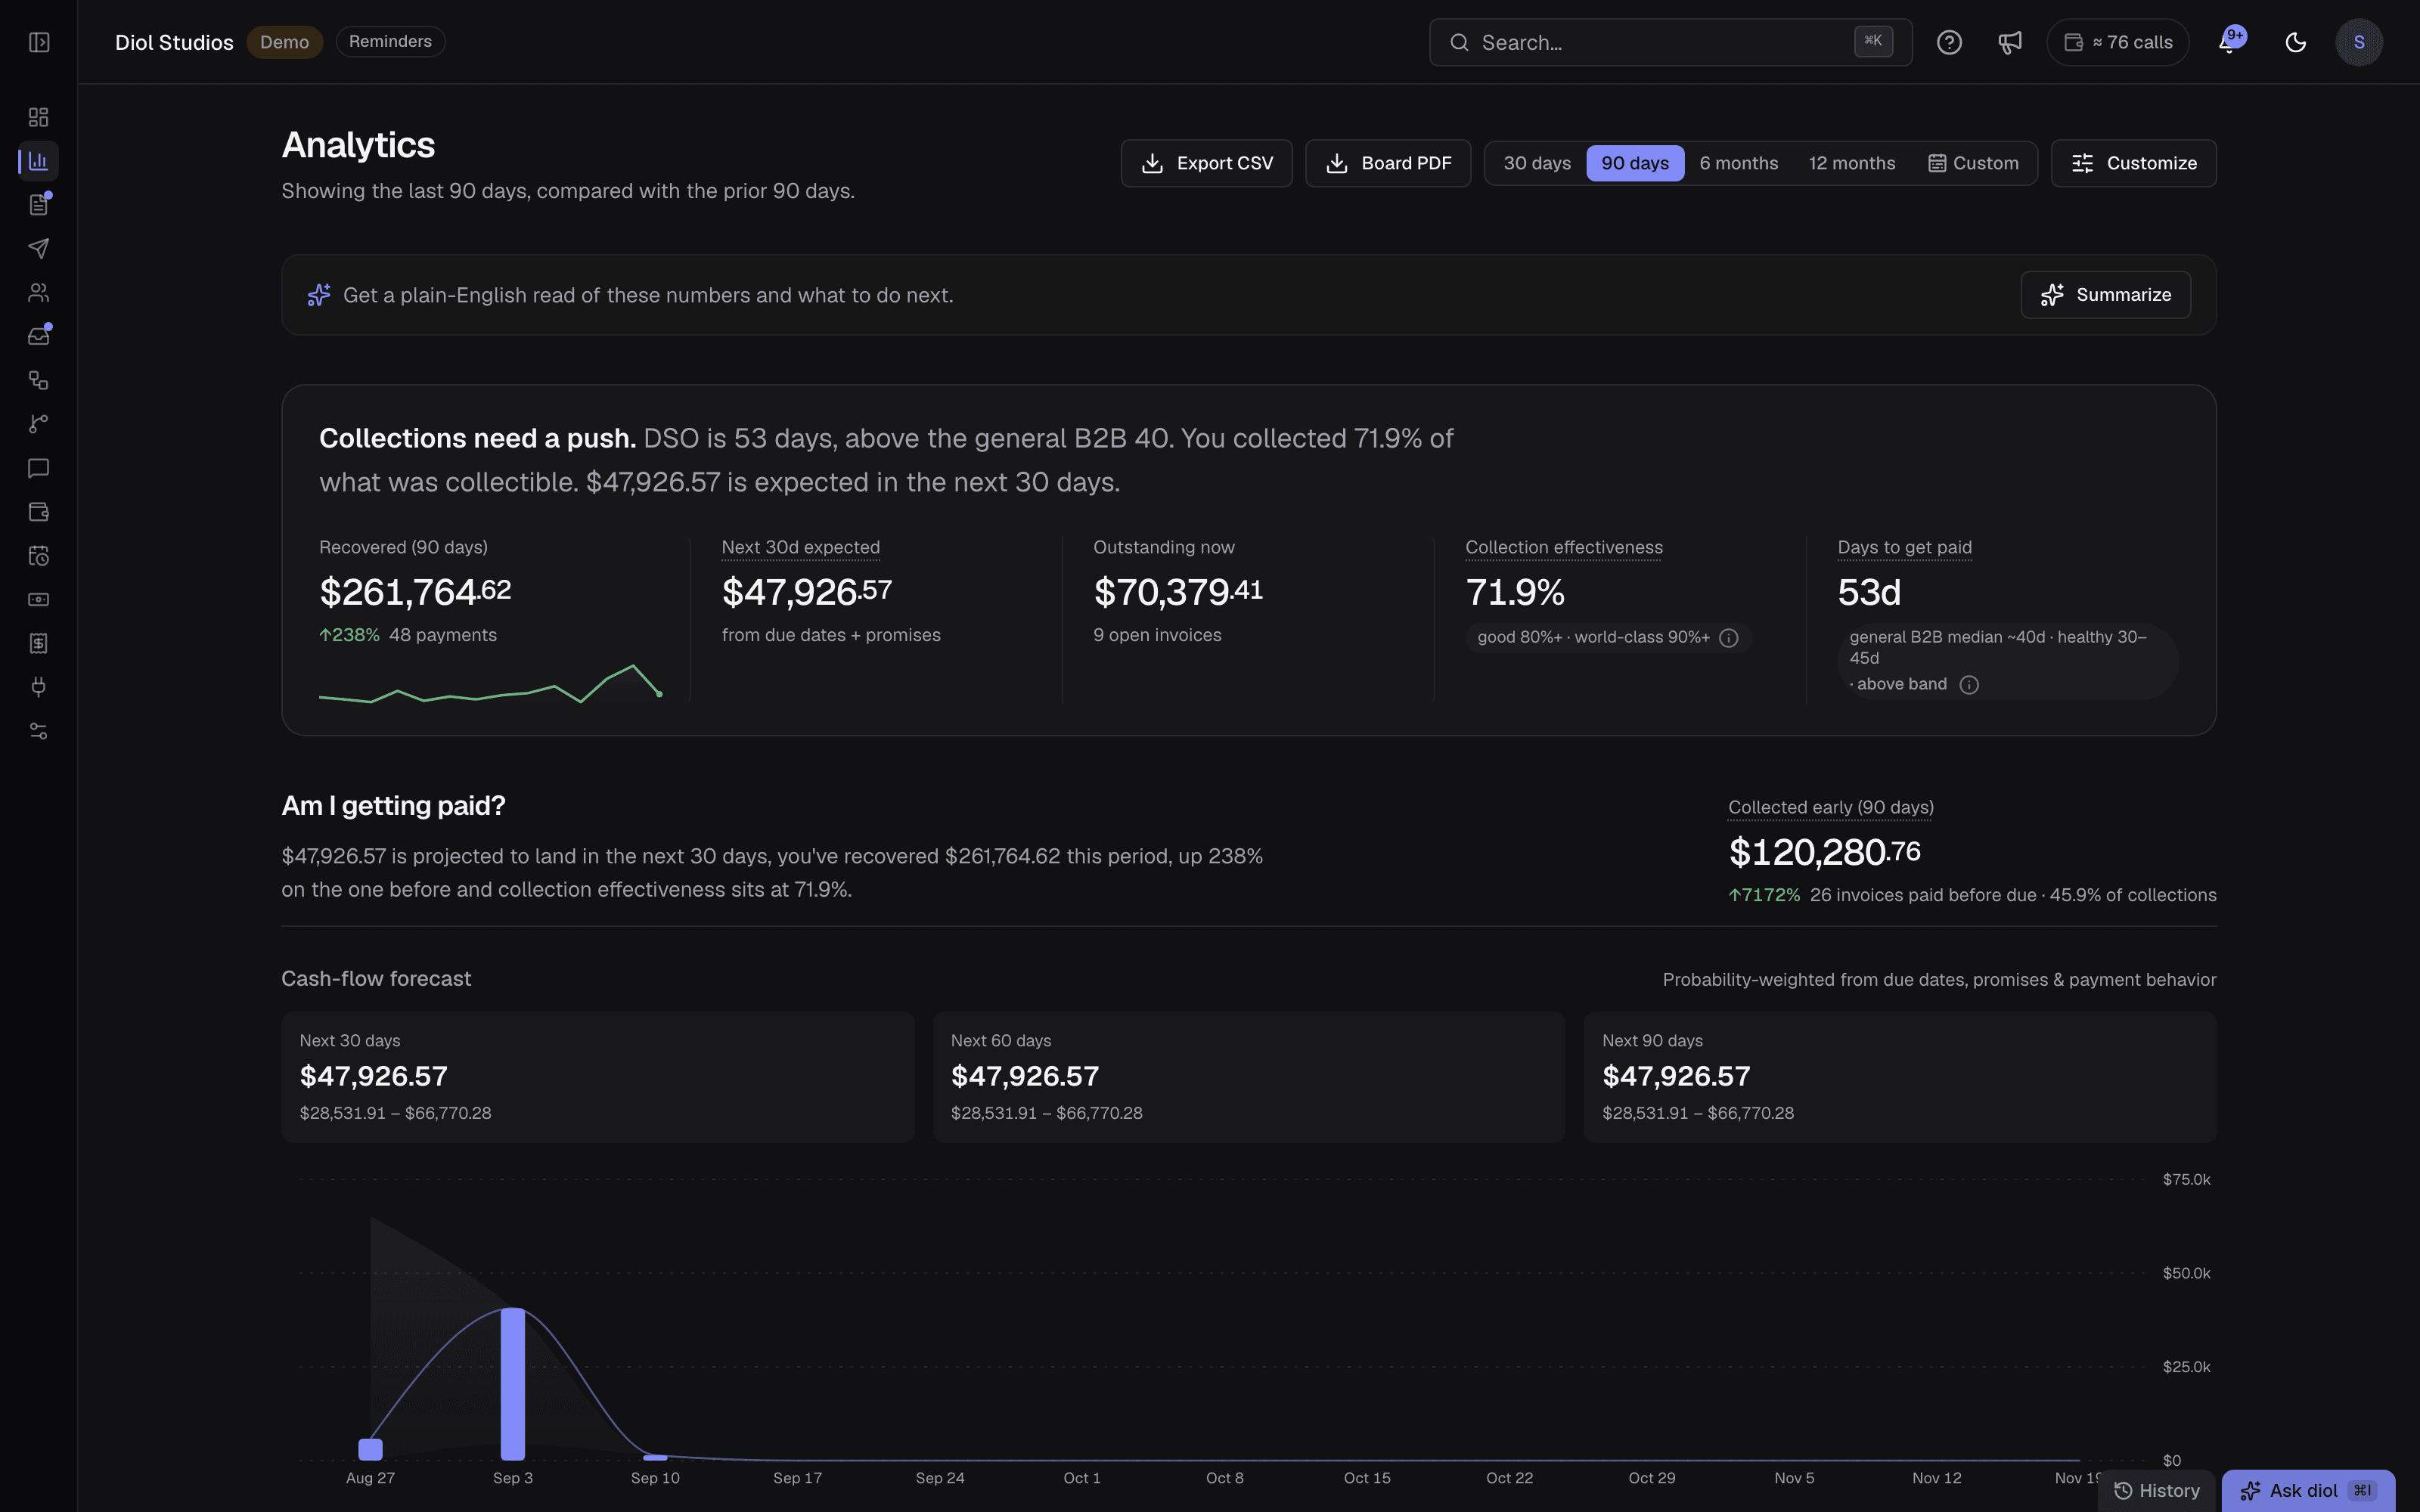Click the Next 90 days forecast card
The height and width of the screenshot is (1512, 2420).
click(1900, 1077)
